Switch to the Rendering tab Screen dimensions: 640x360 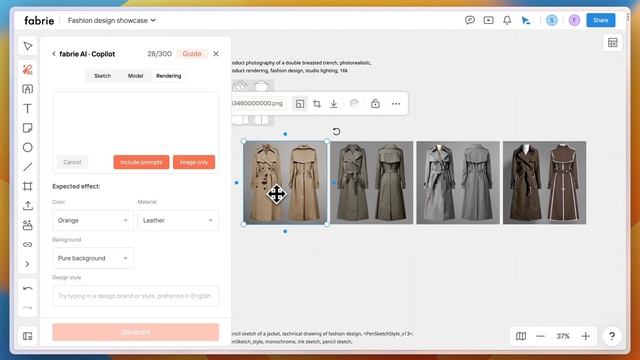(169, 76)
